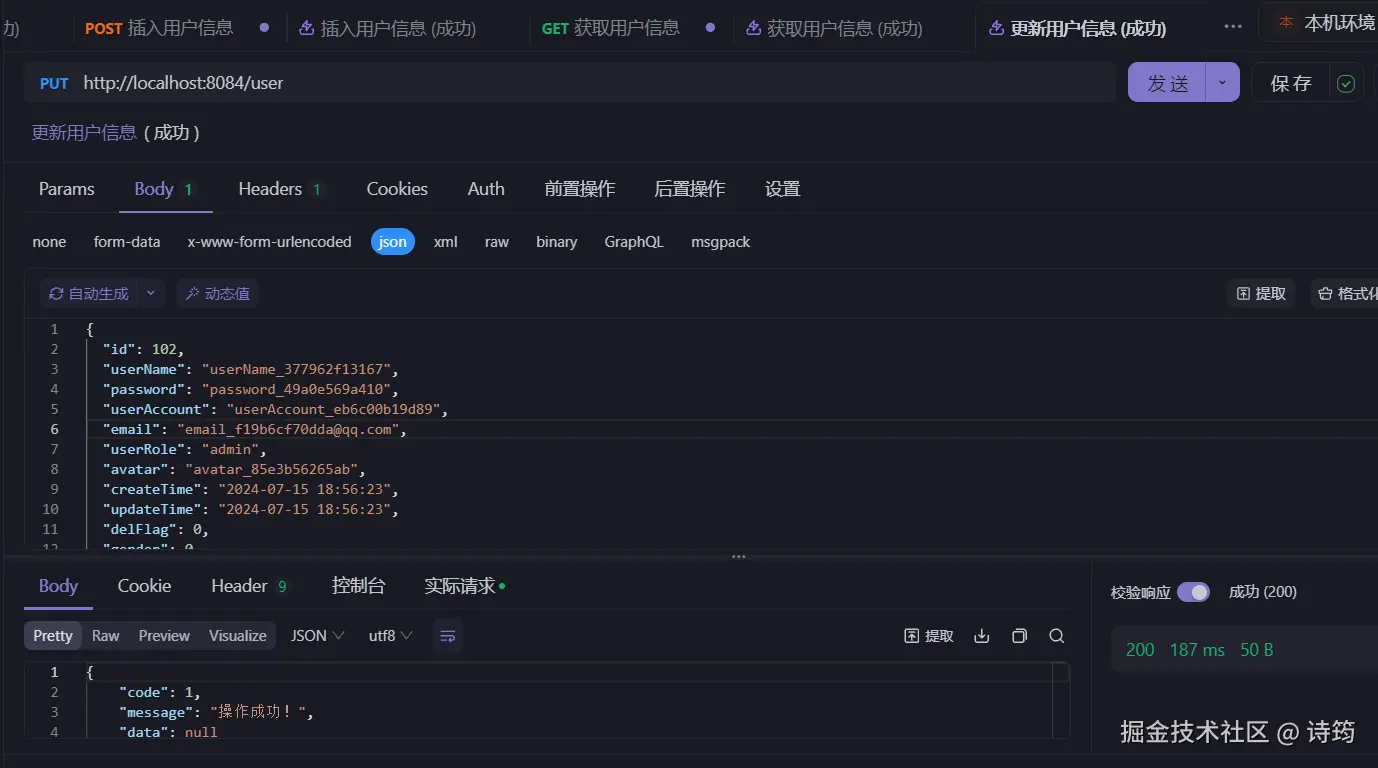This screenshot has height=768, width=1378.
Task: Select the json body type
Action: click(393, 242)
